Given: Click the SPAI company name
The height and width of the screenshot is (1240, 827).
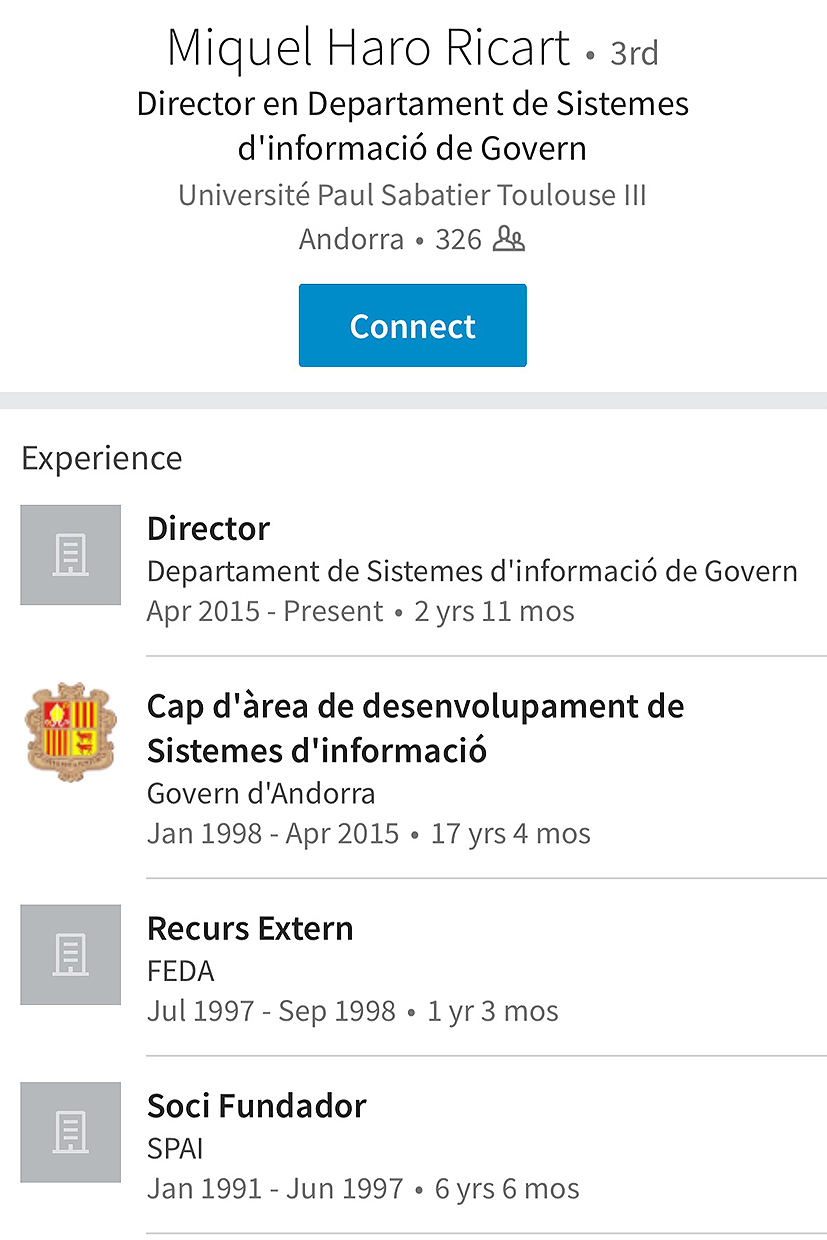Looking at the screenshot, I should tap(175, 1149).
